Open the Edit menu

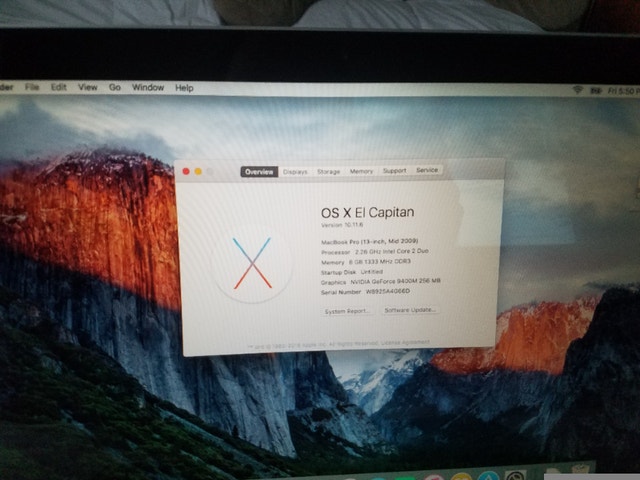tap(59, 87)
